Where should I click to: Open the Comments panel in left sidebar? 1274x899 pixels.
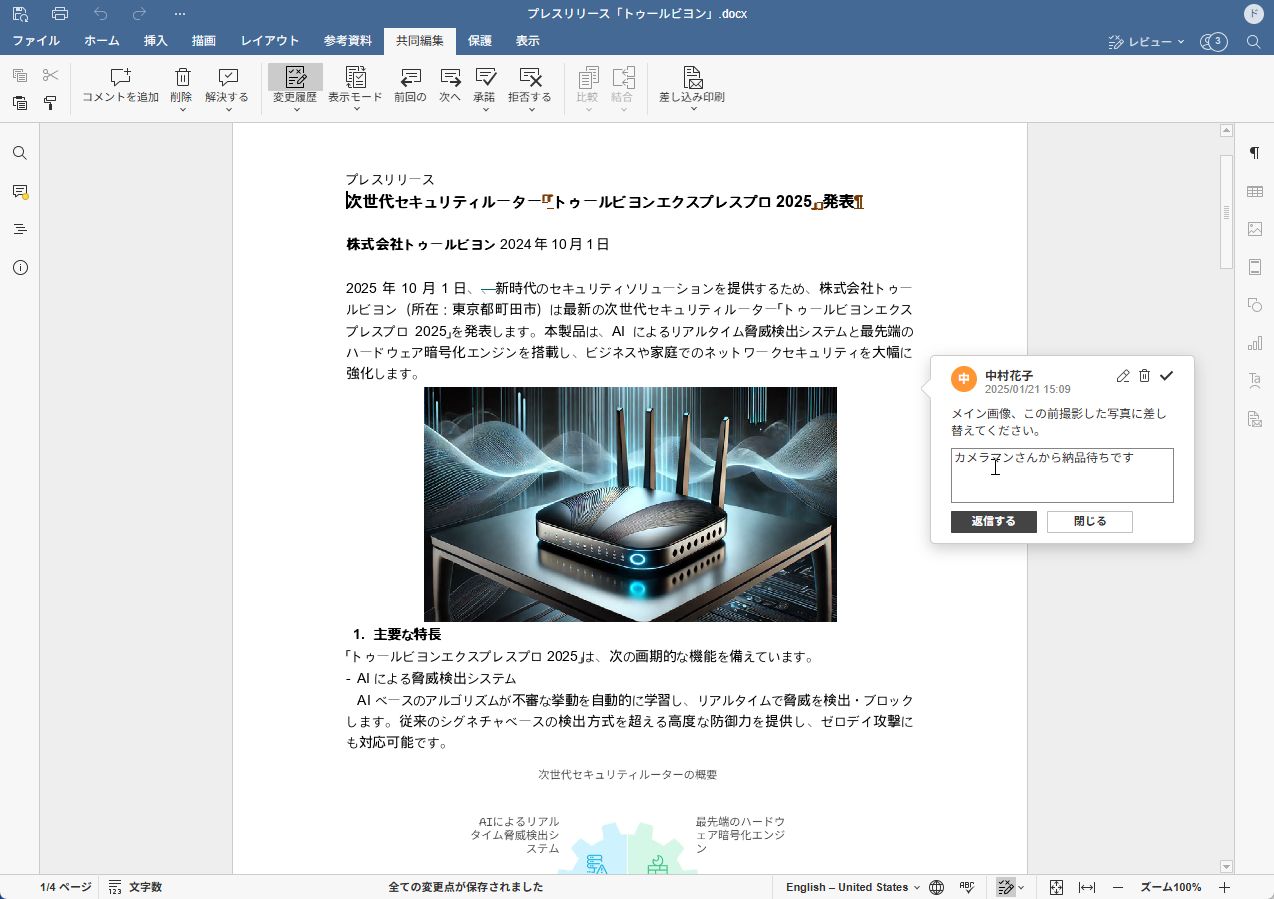click(20, 191)
